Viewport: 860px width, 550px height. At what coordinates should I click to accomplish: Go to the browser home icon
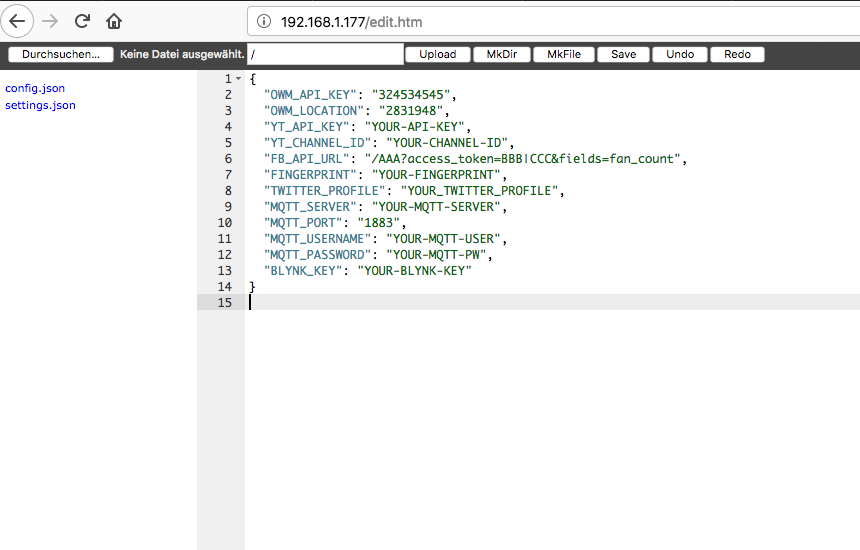114,21
